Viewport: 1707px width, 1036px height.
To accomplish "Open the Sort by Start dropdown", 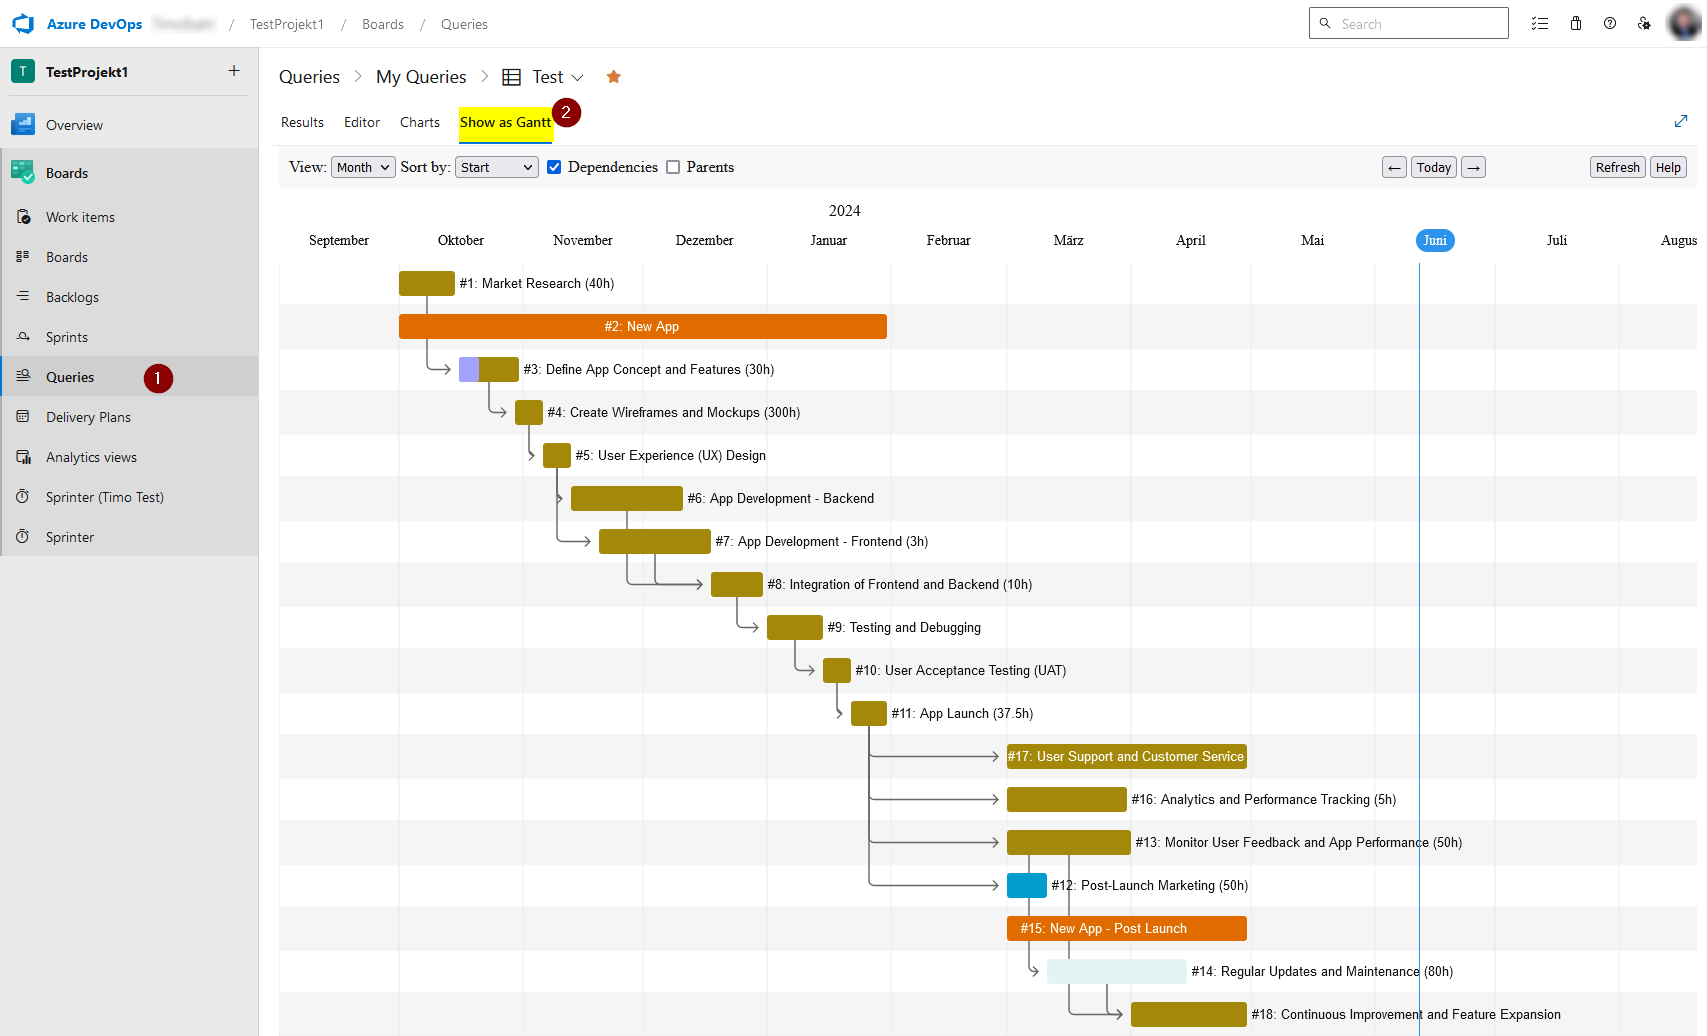I will 496,167.
